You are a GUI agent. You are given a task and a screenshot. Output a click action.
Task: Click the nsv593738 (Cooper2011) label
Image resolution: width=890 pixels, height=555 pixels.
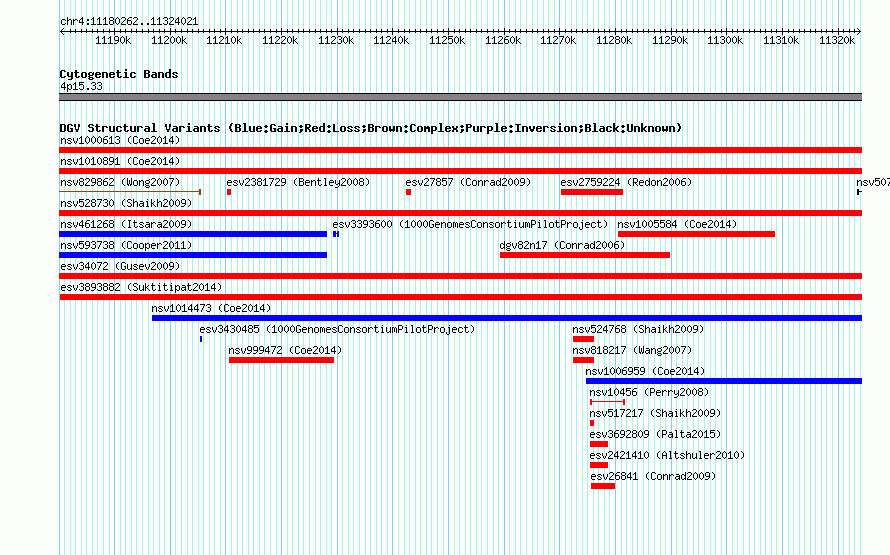[x=126, y=245]
